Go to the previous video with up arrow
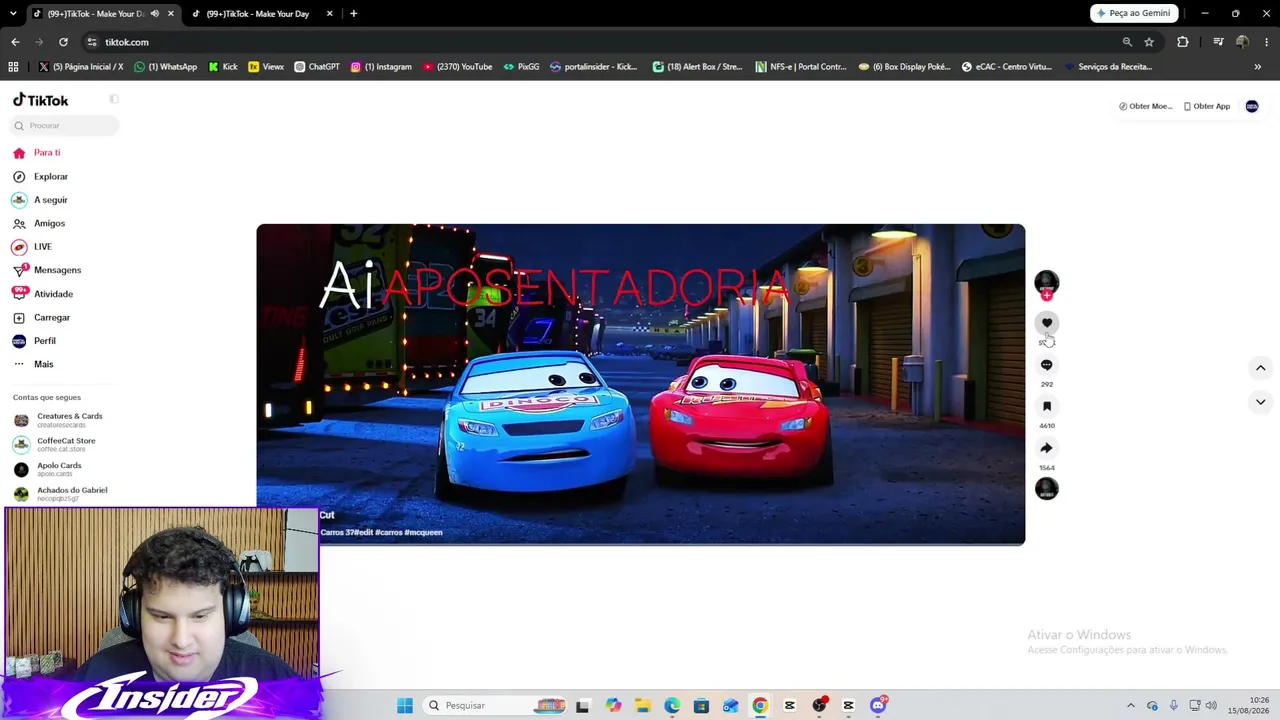The height and width of the screenshot is (720, 1280). (1260, 368)
